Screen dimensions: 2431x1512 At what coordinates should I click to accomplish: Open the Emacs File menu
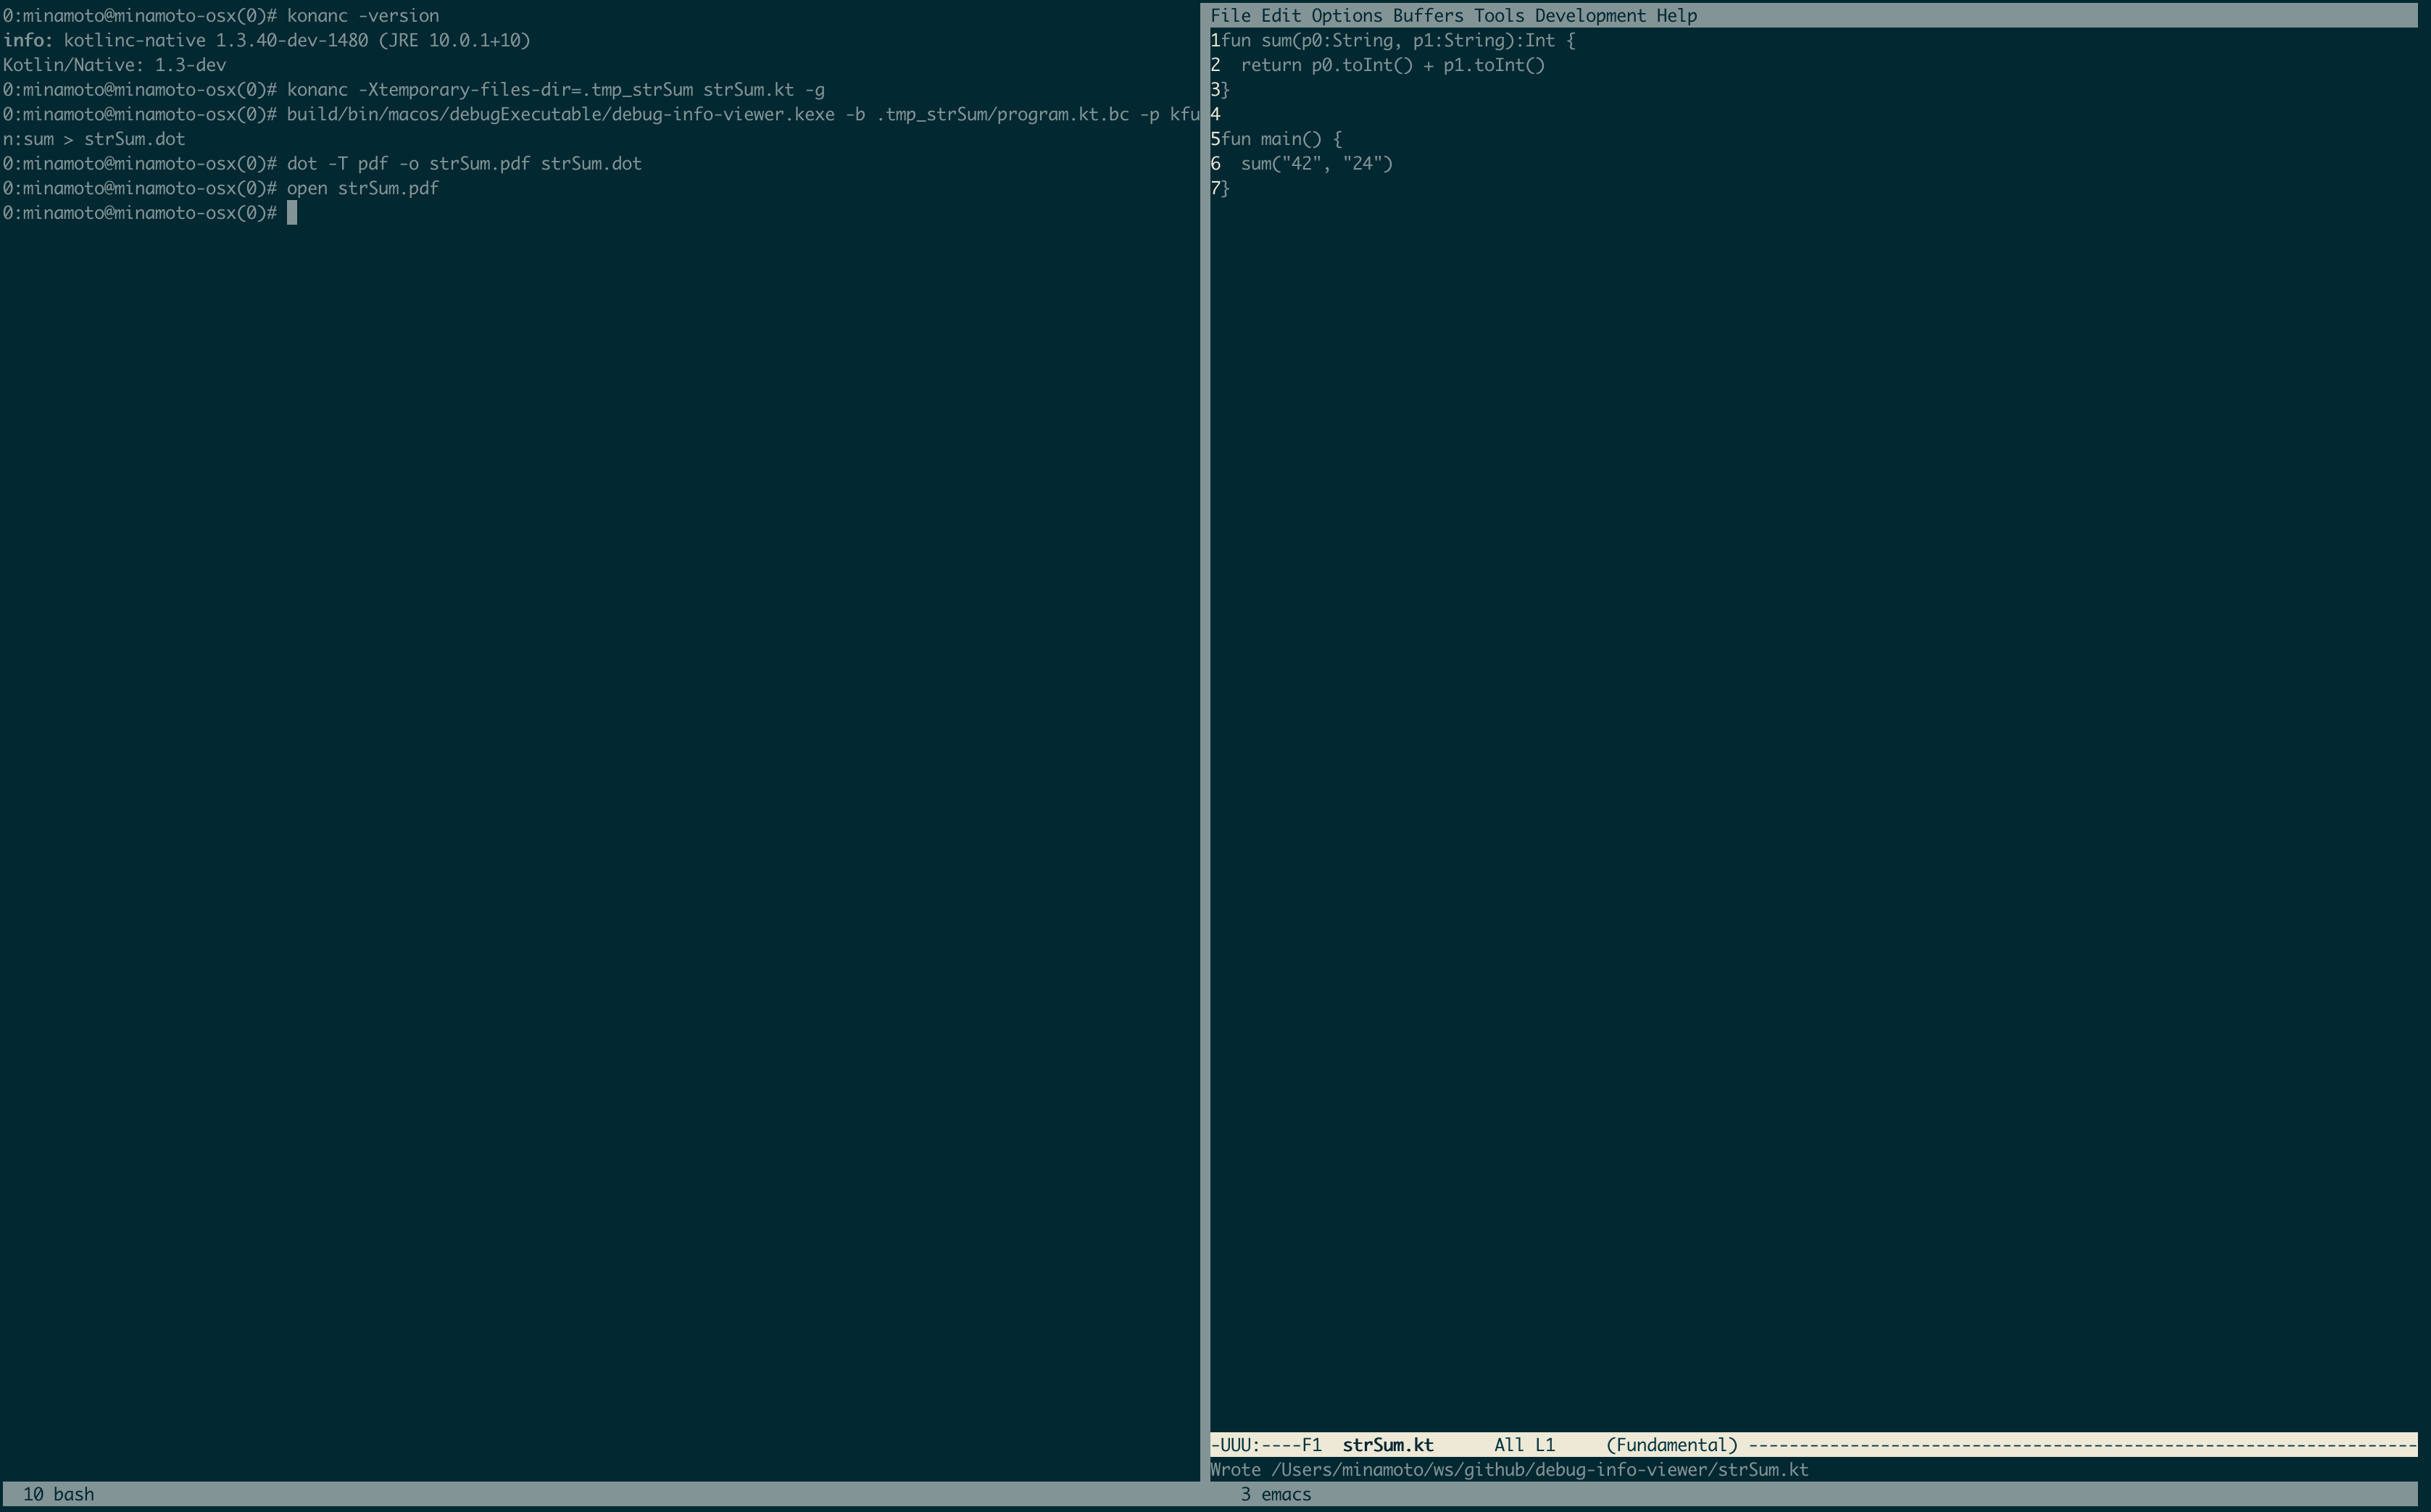[1229, 15]
